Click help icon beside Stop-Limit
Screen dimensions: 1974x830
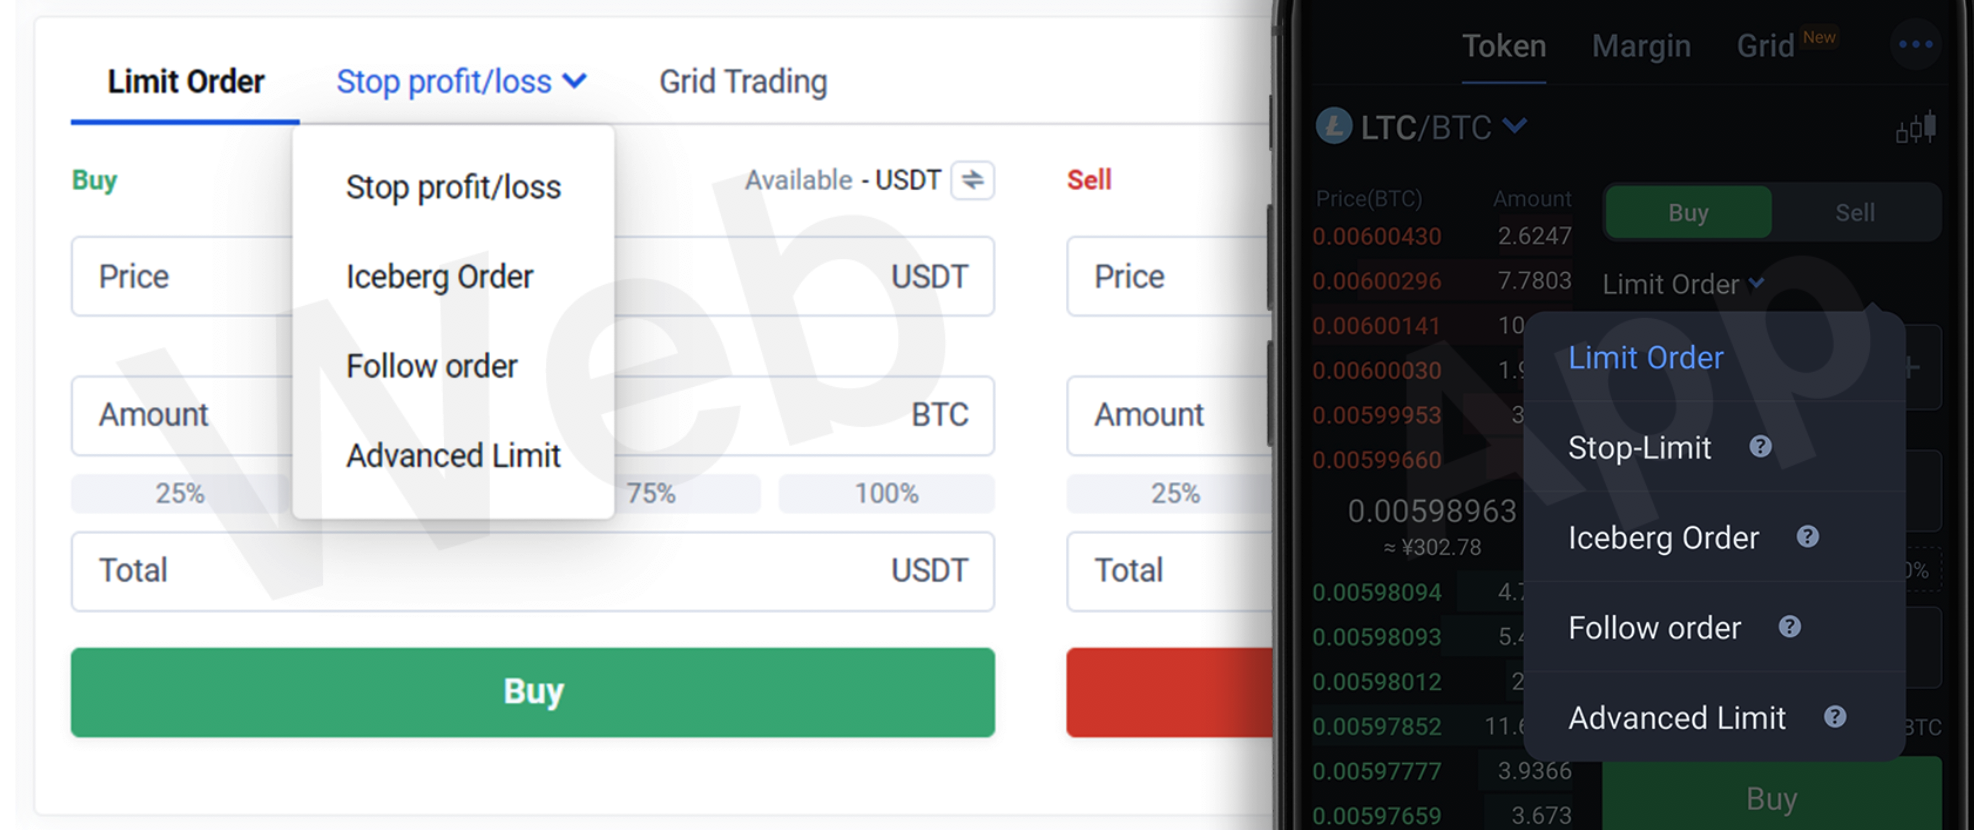[1760, 447]
